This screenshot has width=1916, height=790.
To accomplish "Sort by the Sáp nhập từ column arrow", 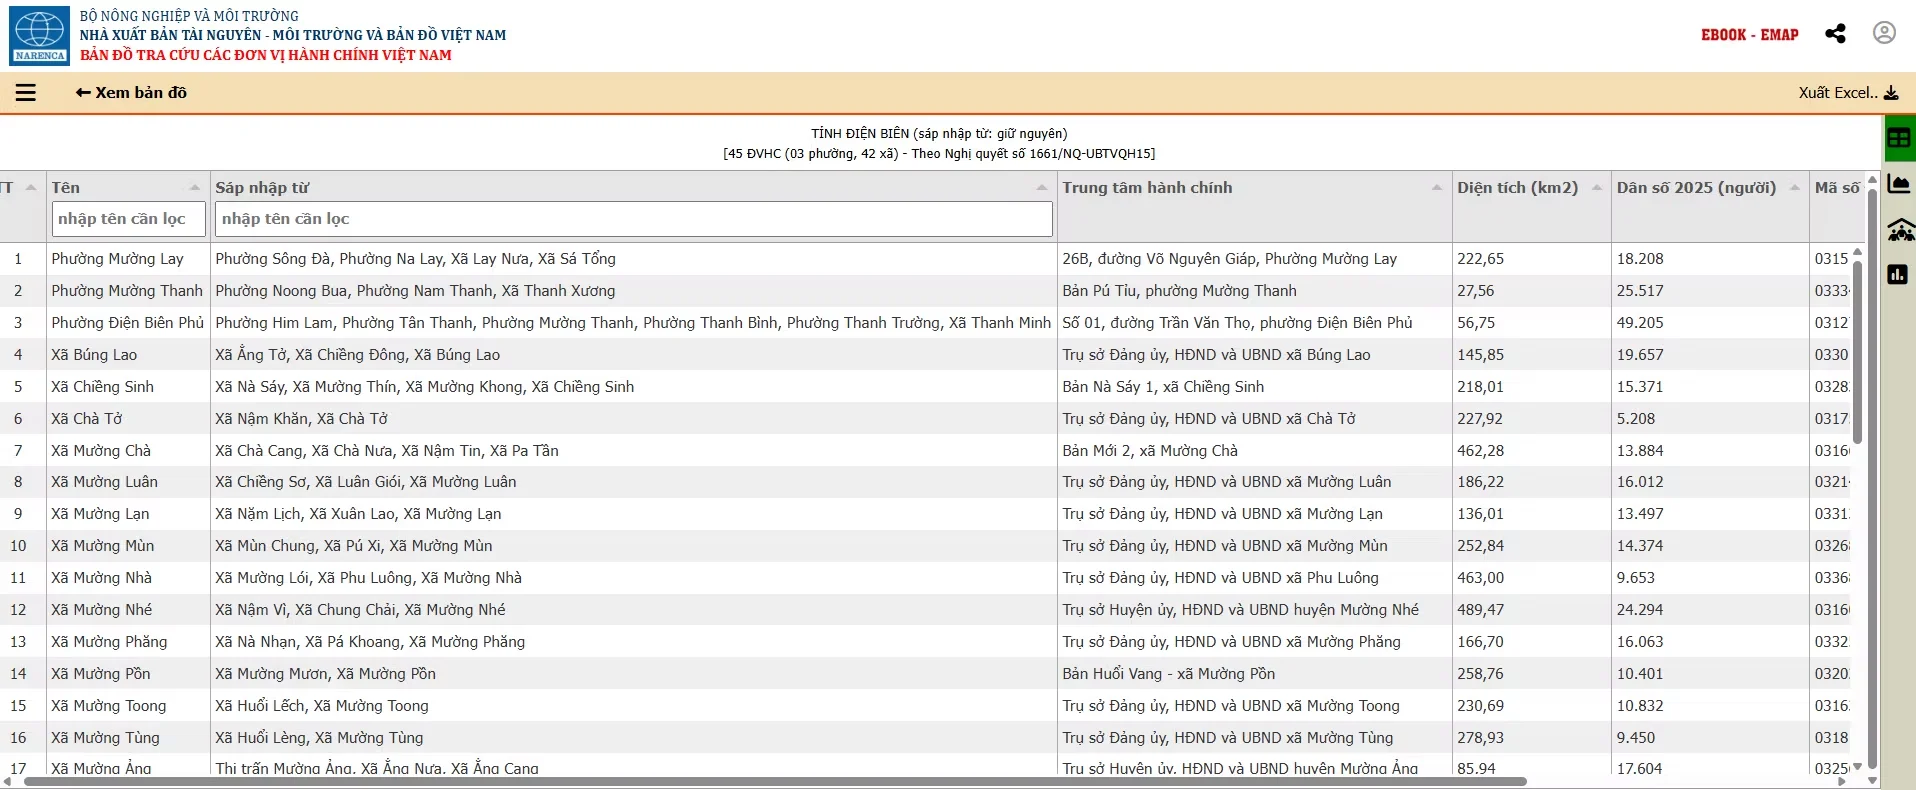I will pos(1042,188).
